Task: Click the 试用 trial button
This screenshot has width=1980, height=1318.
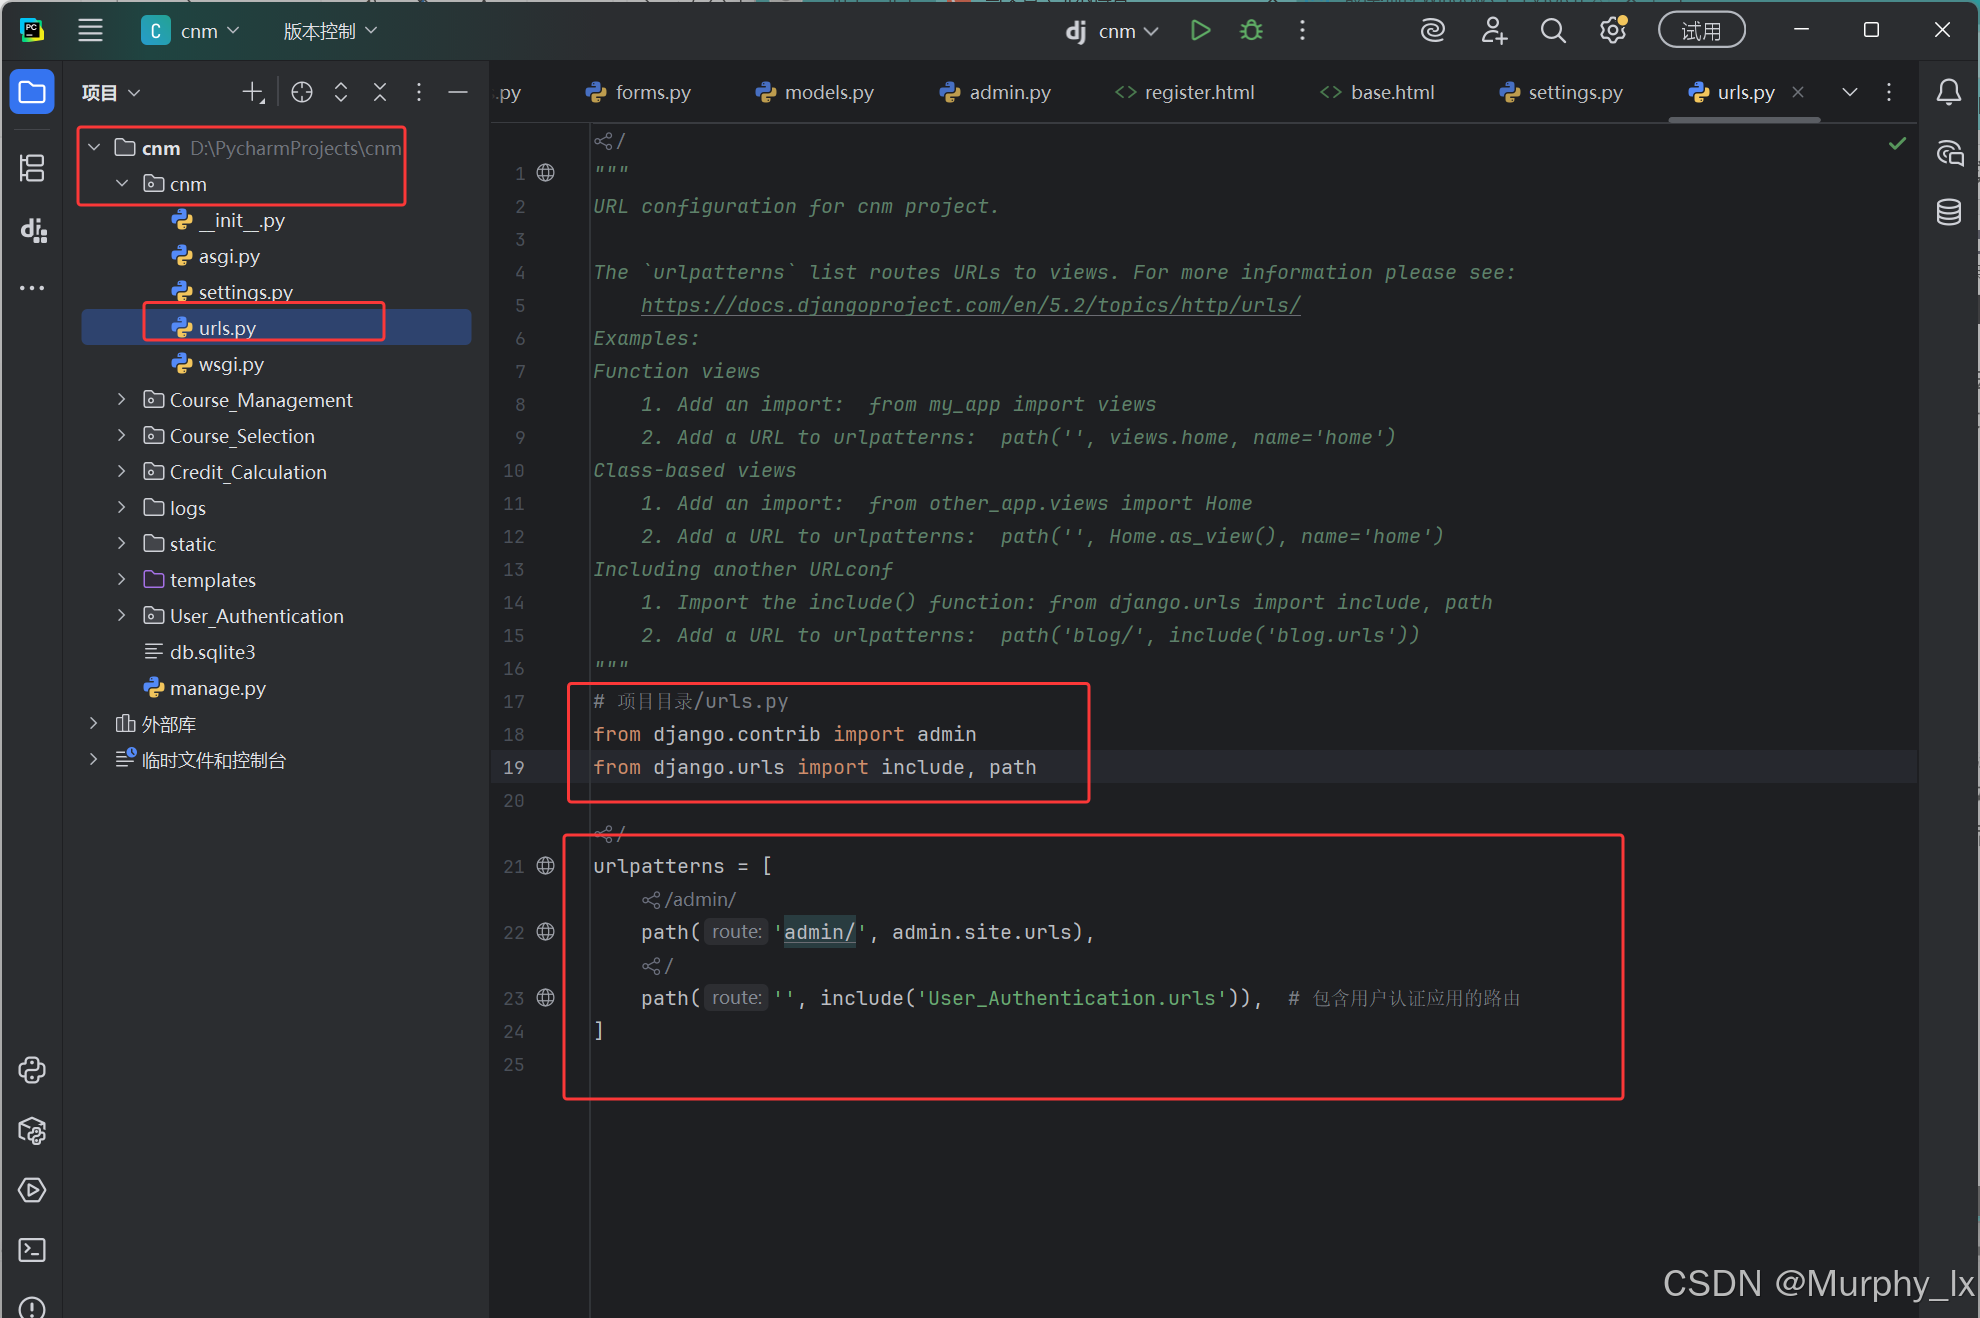Action: pos(1701,31)
